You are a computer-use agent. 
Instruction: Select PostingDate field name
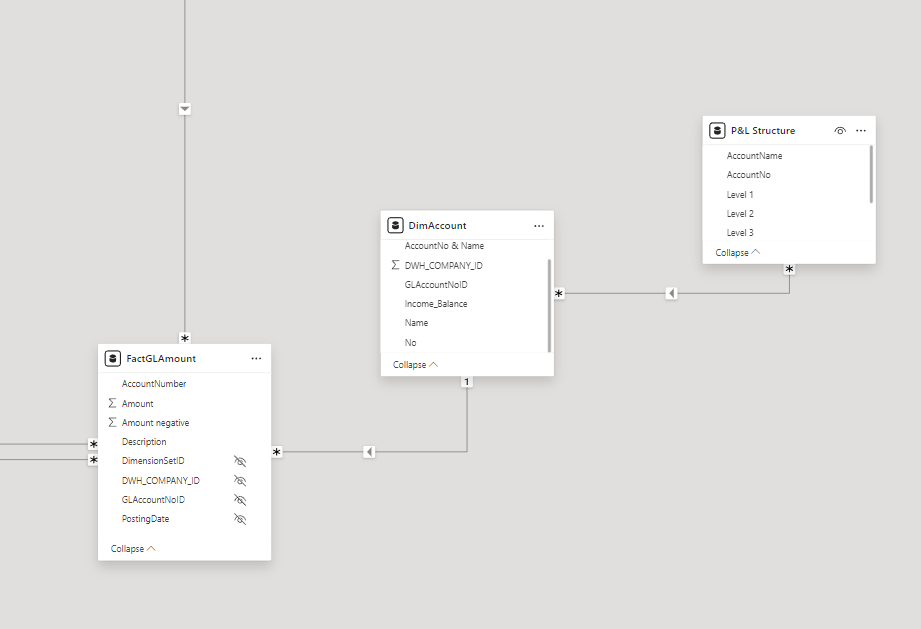pyautogui.click(x=145, y=519)
